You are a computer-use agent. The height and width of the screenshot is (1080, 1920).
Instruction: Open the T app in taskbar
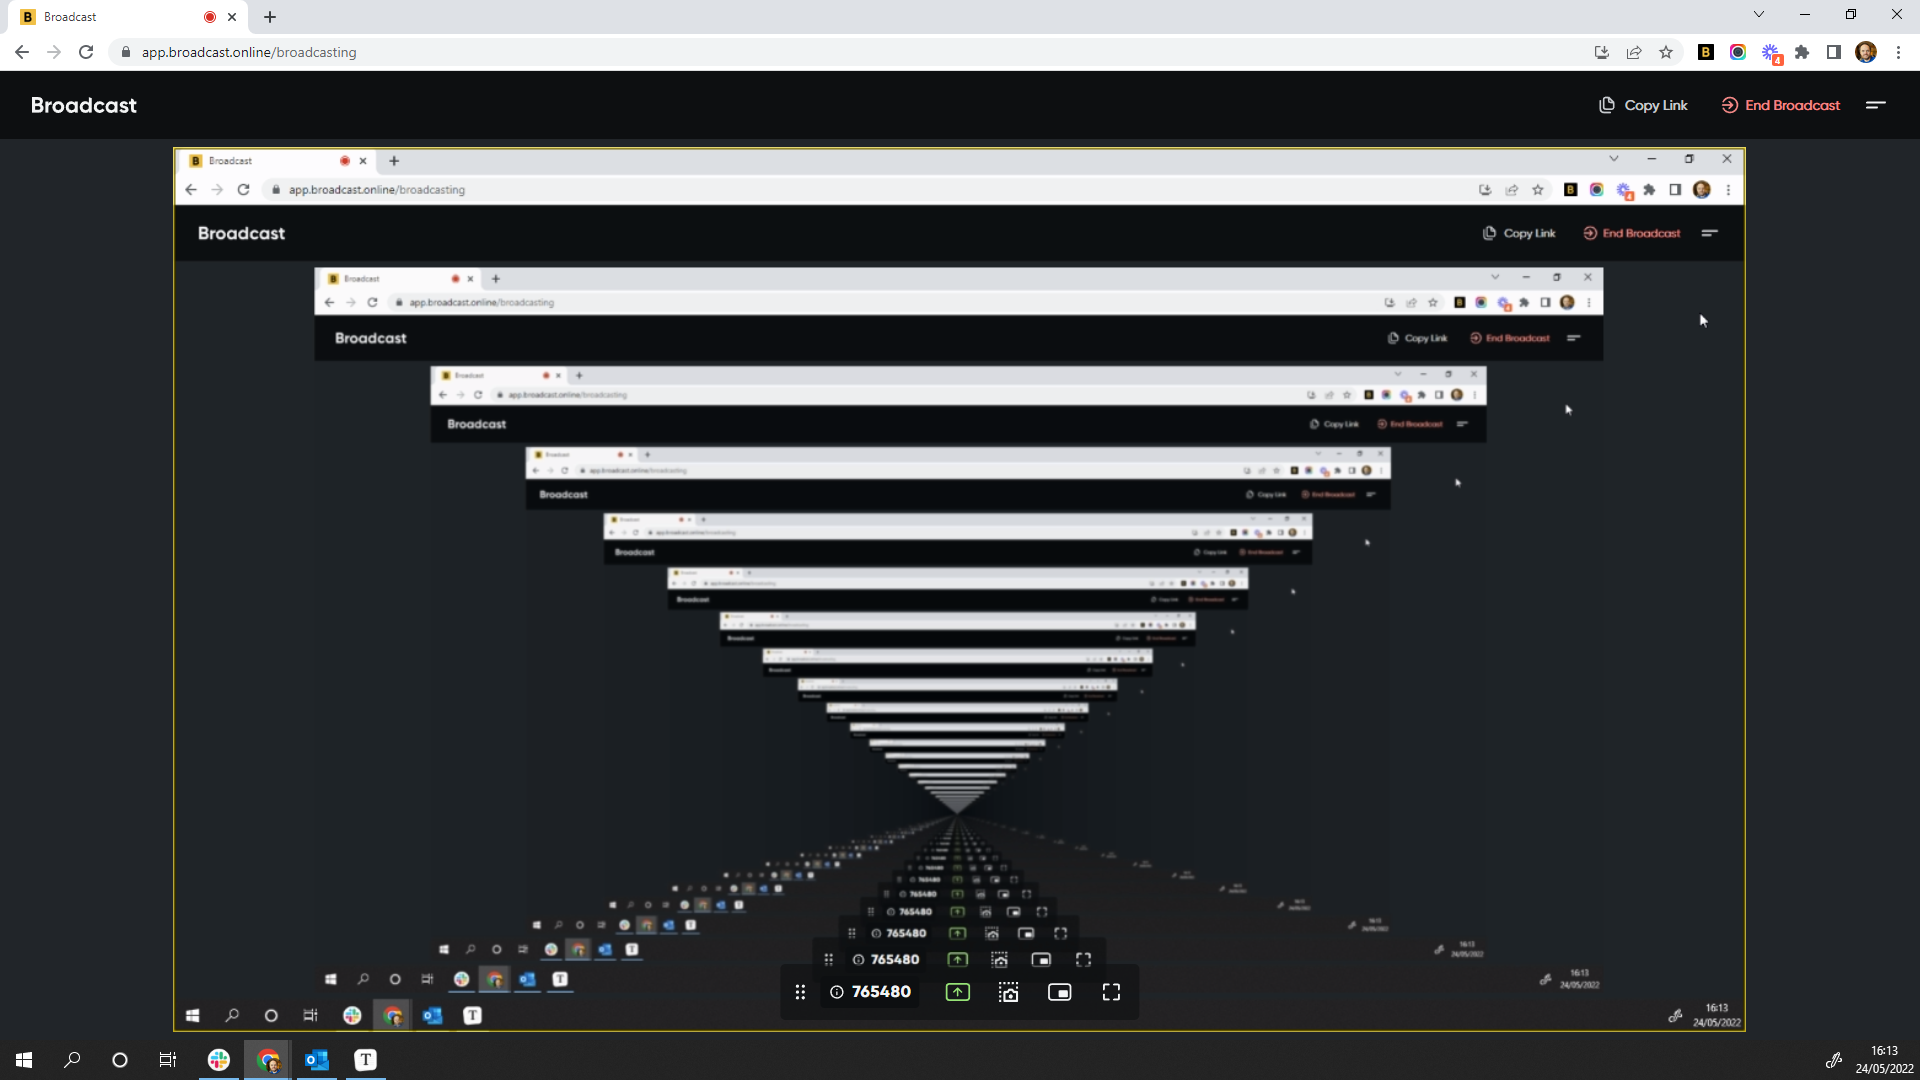coord(366,1060)
